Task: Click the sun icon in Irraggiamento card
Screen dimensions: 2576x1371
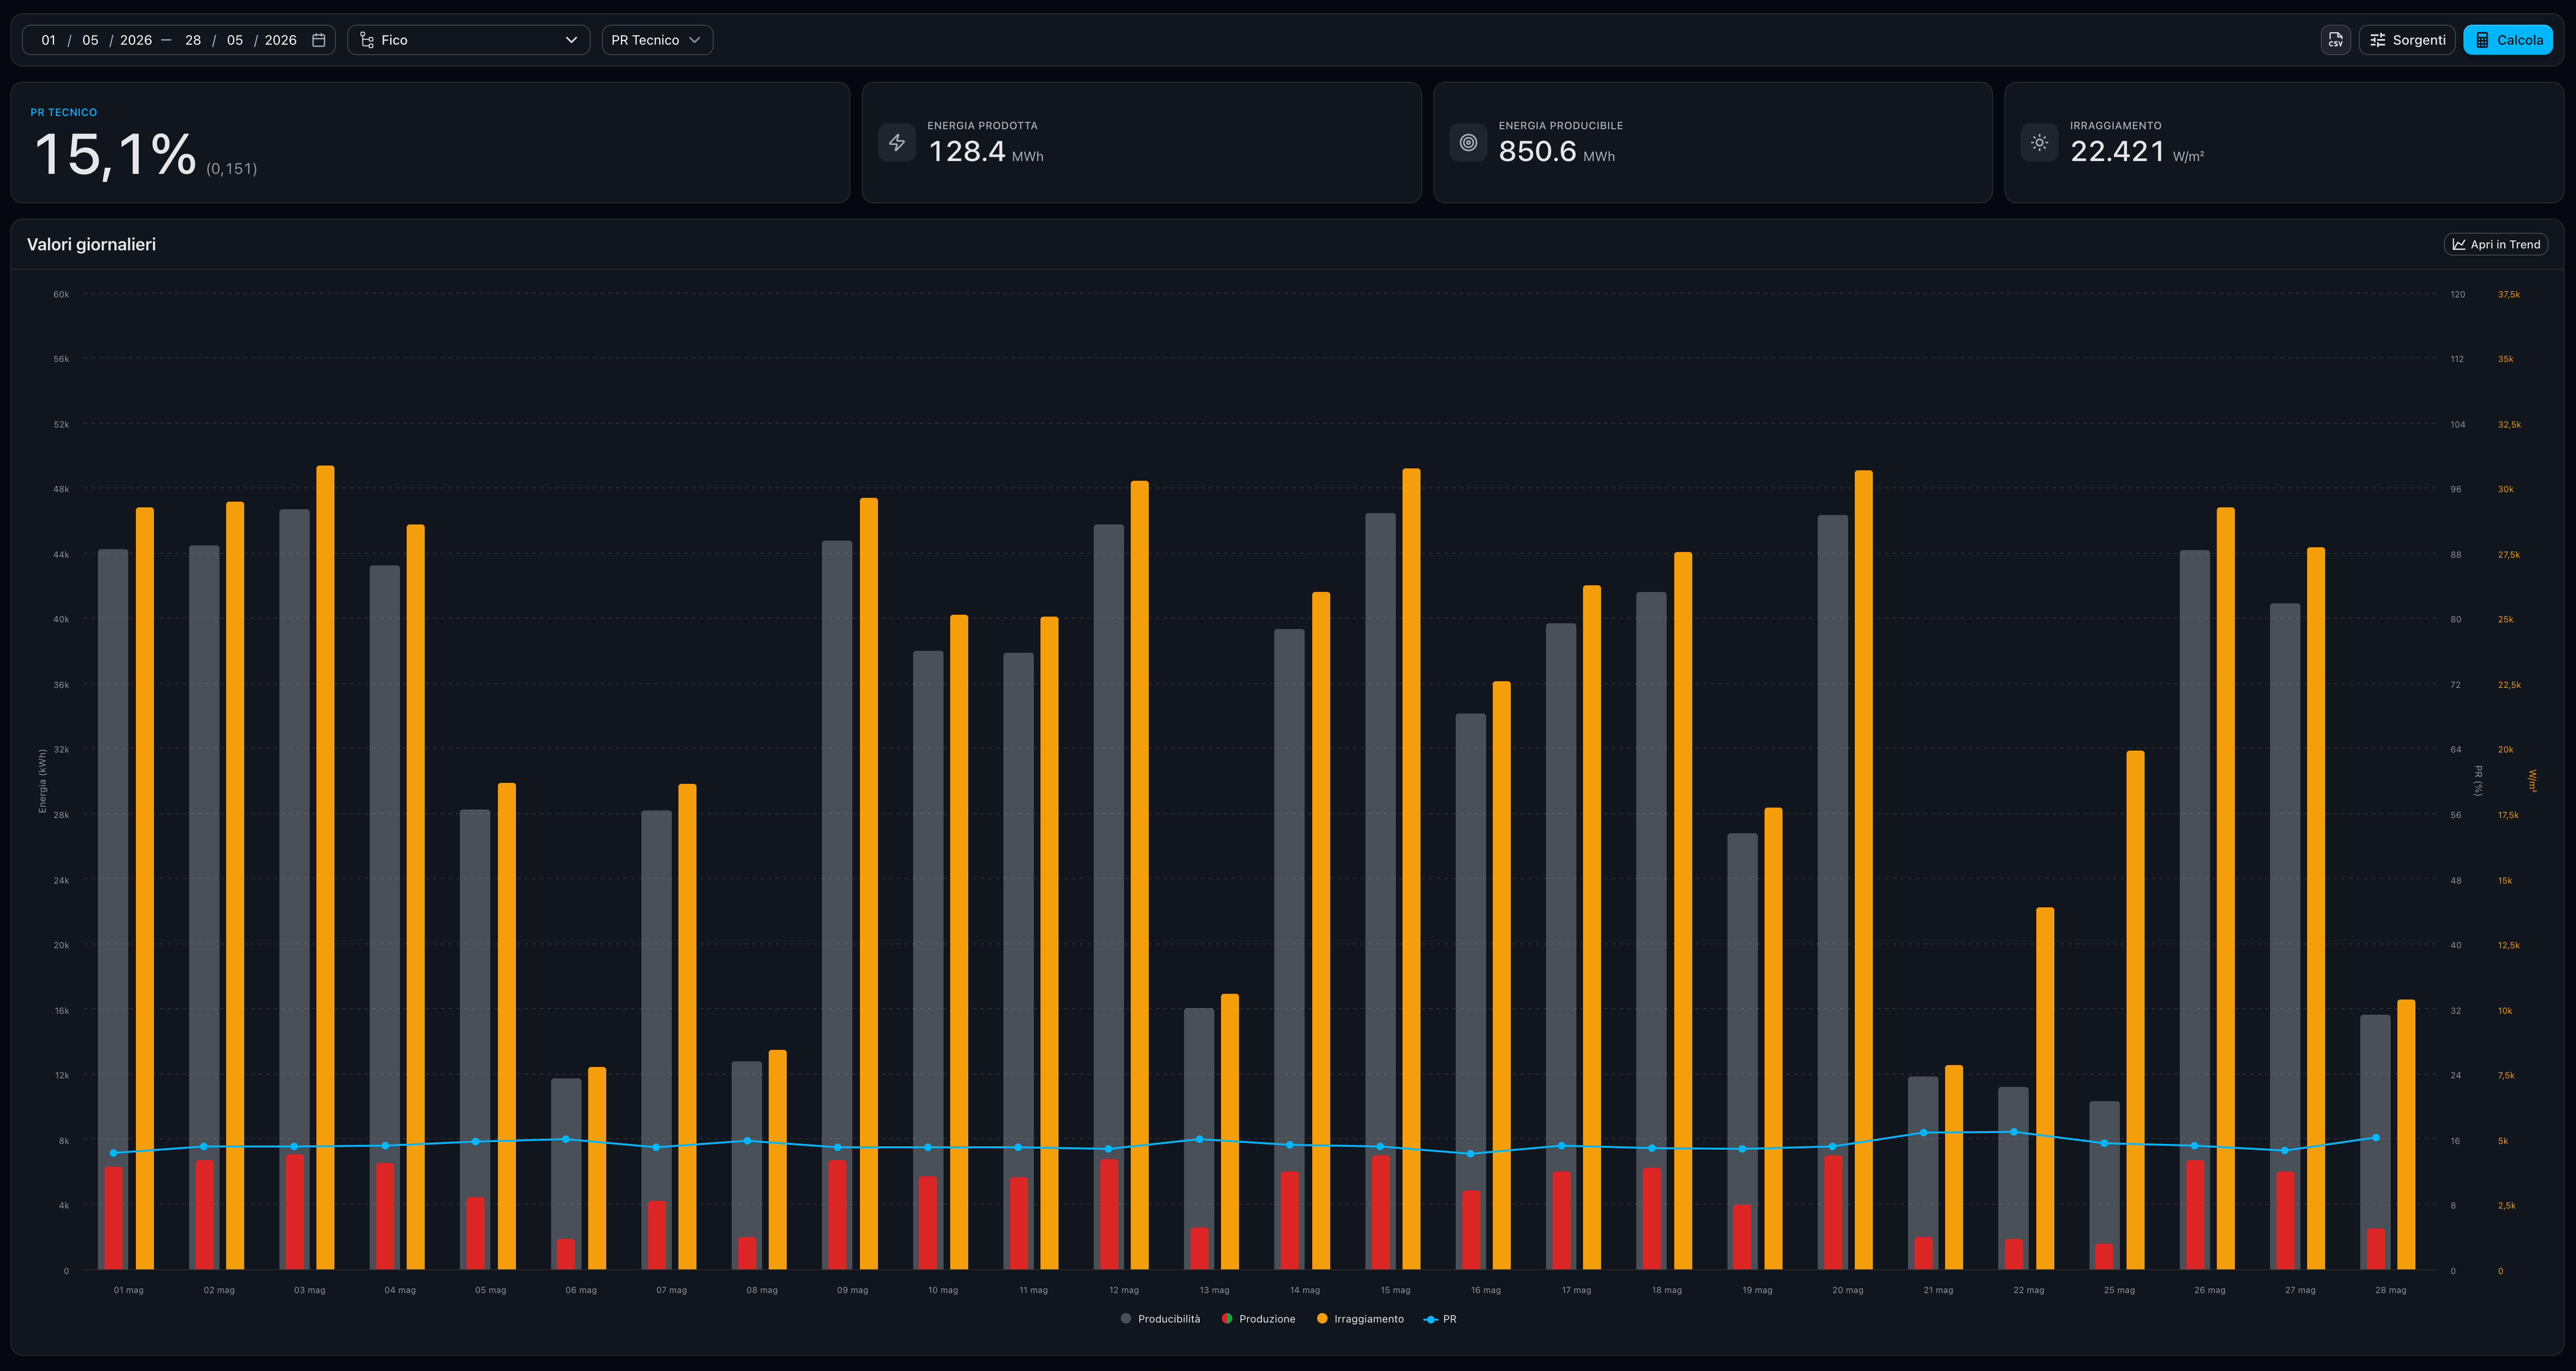Action: (x=2039, y=143)
